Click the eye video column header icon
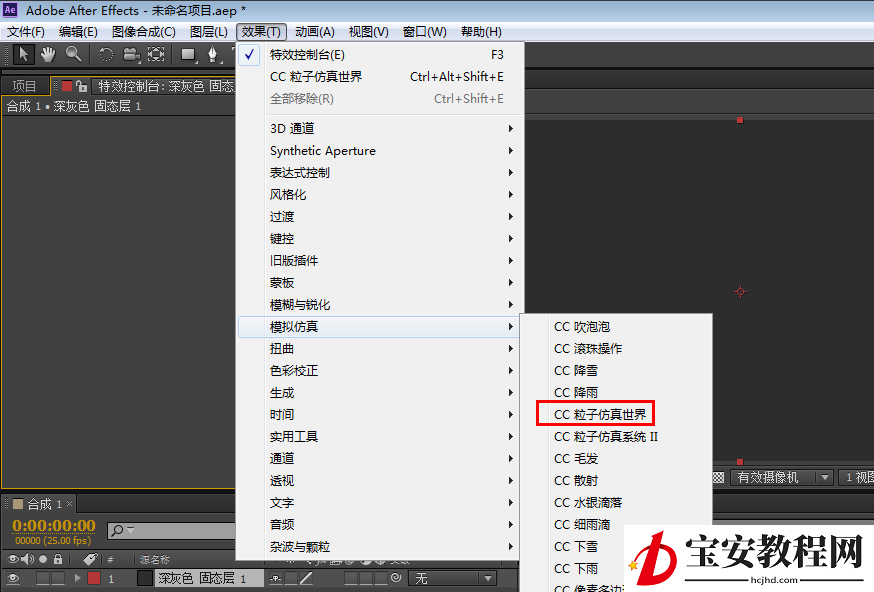874x592 pixels. (13, 559)
